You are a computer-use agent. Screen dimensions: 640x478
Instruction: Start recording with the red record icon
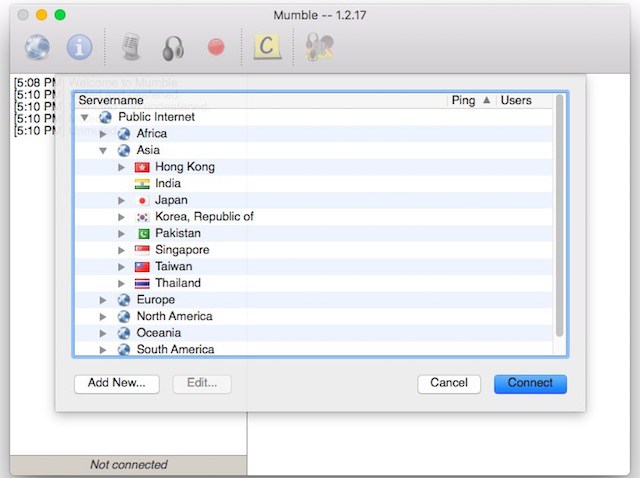tap(216, 47)
